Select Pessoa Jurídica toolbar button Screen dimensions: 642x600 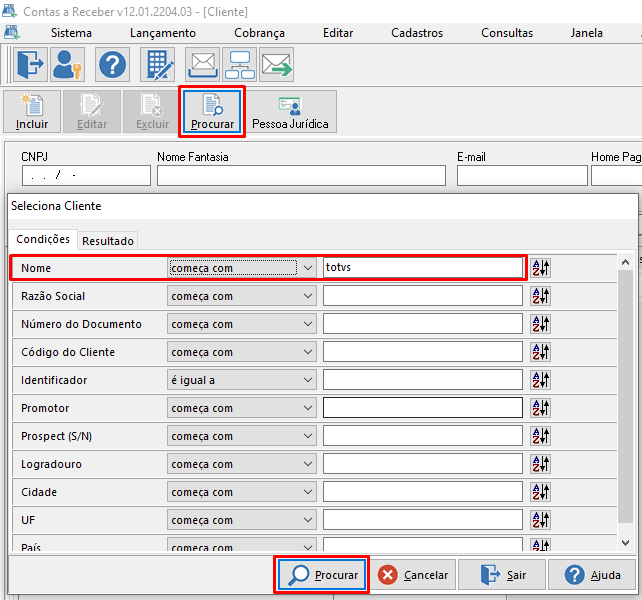point(290,112)
